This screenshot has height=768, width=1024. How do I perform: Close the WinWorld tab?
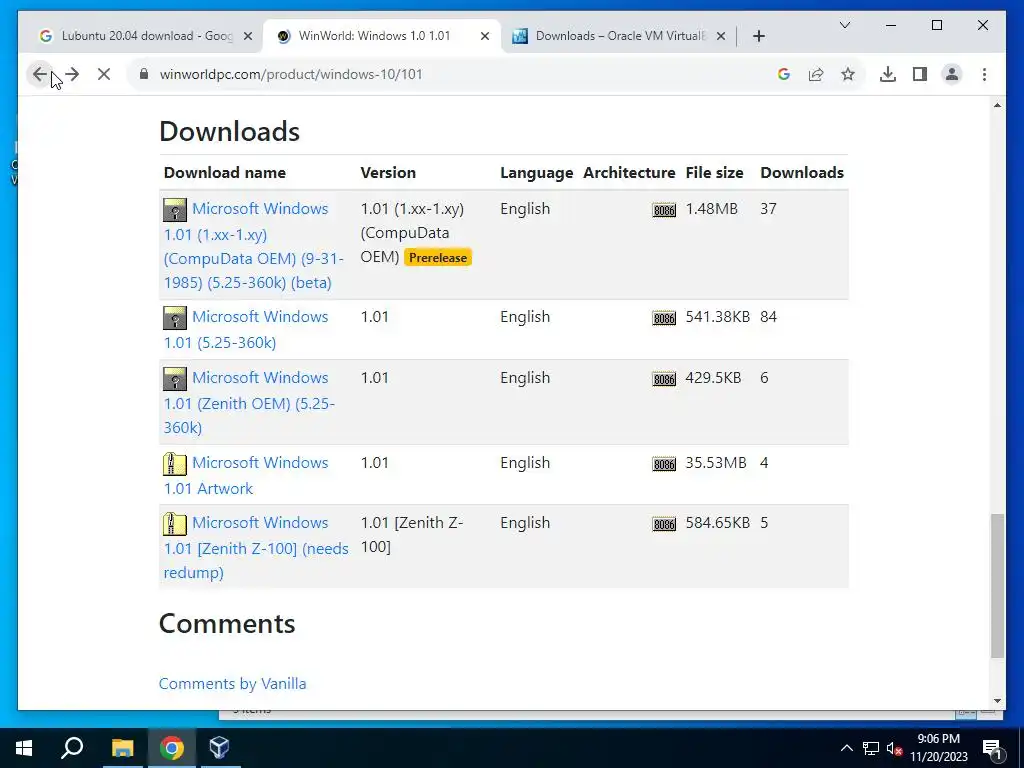[485, 36]
